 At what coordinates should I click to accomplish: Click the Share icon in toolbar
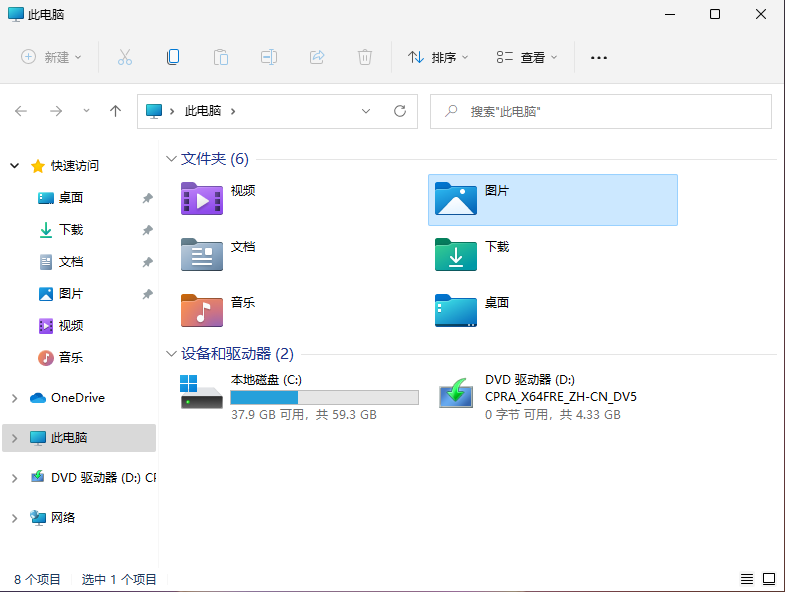coord(317,57)
